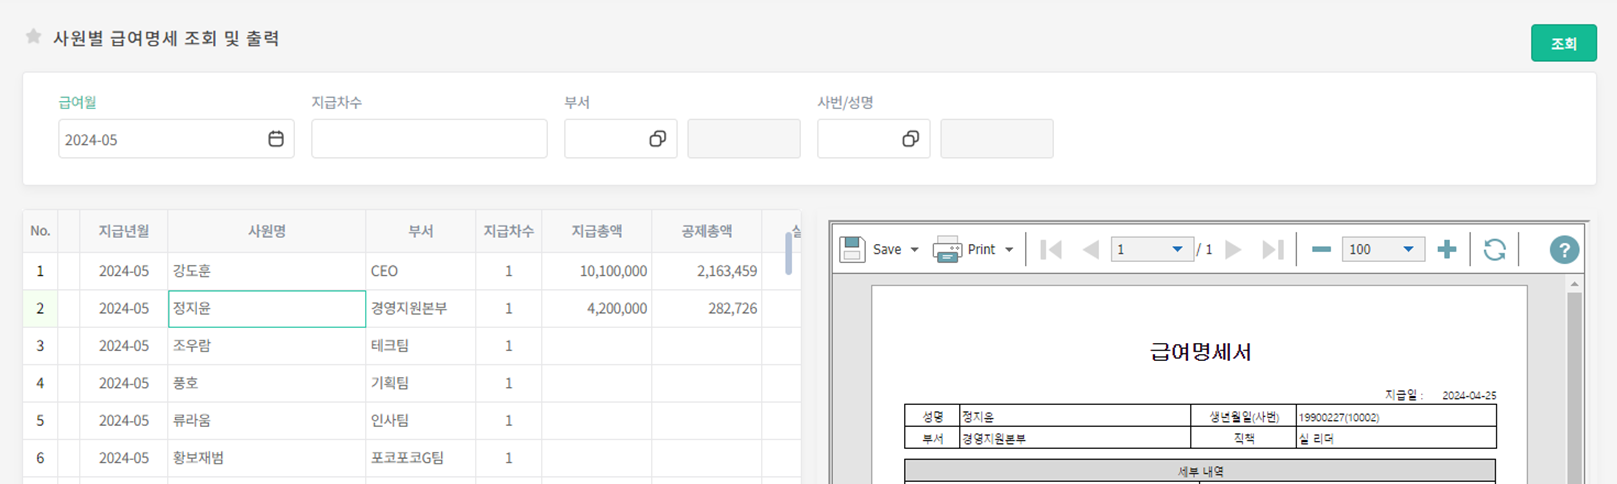The image size is (1617, 484).
Task: Click the Save disk icon in report viewer
Action: click(x=852, y=249)
